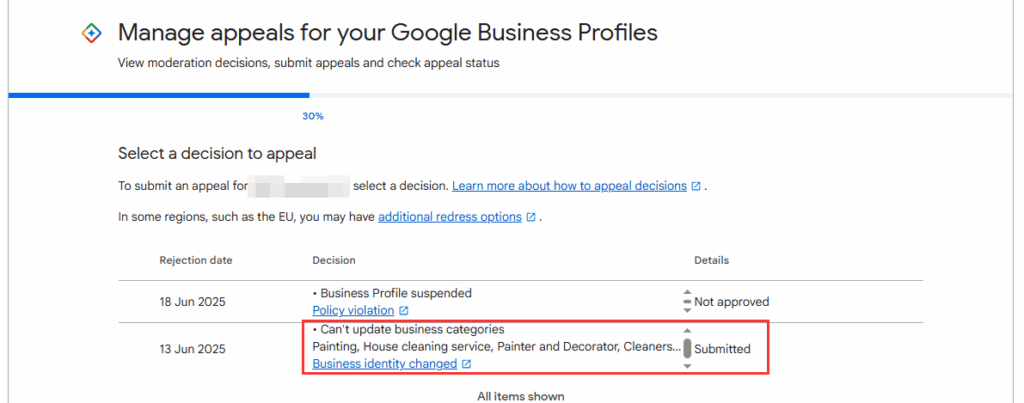Click external-link icon next to Business identity changed
The height and width of the screenshot is (403, 1024).
(467, 364)
